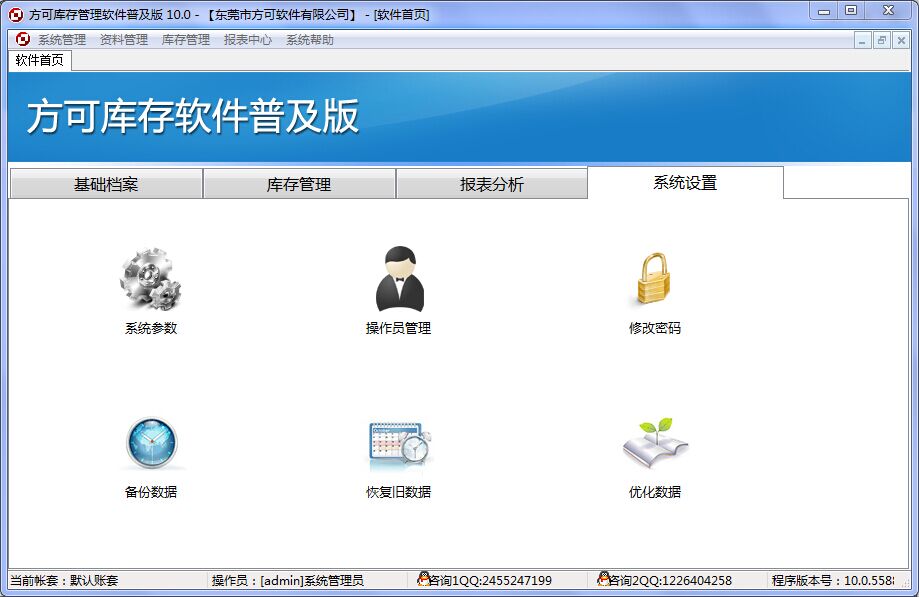Restore the inner child window
The image size is (919, 597).
pos(881,40)
